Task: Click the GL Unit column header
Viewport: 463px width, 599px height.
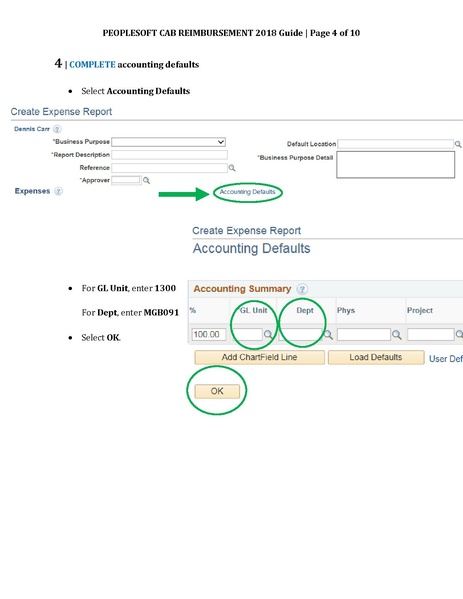Action: pyautogui.click(x=253, y=310)
